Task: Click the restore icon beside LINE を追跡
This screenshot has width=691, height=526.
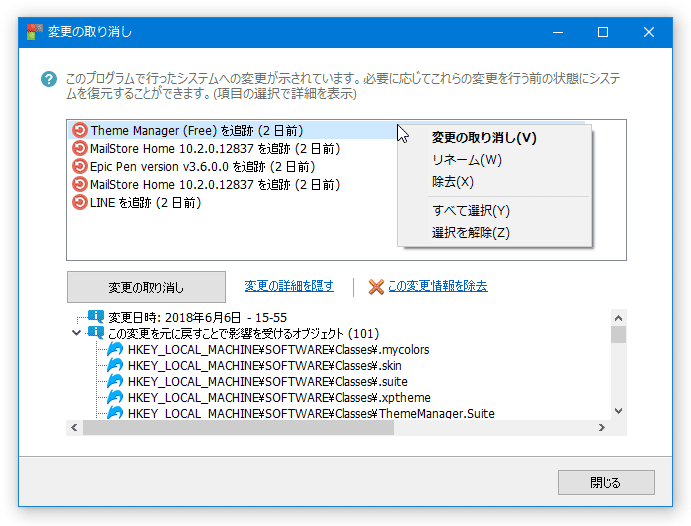Action: pos(80,203)
